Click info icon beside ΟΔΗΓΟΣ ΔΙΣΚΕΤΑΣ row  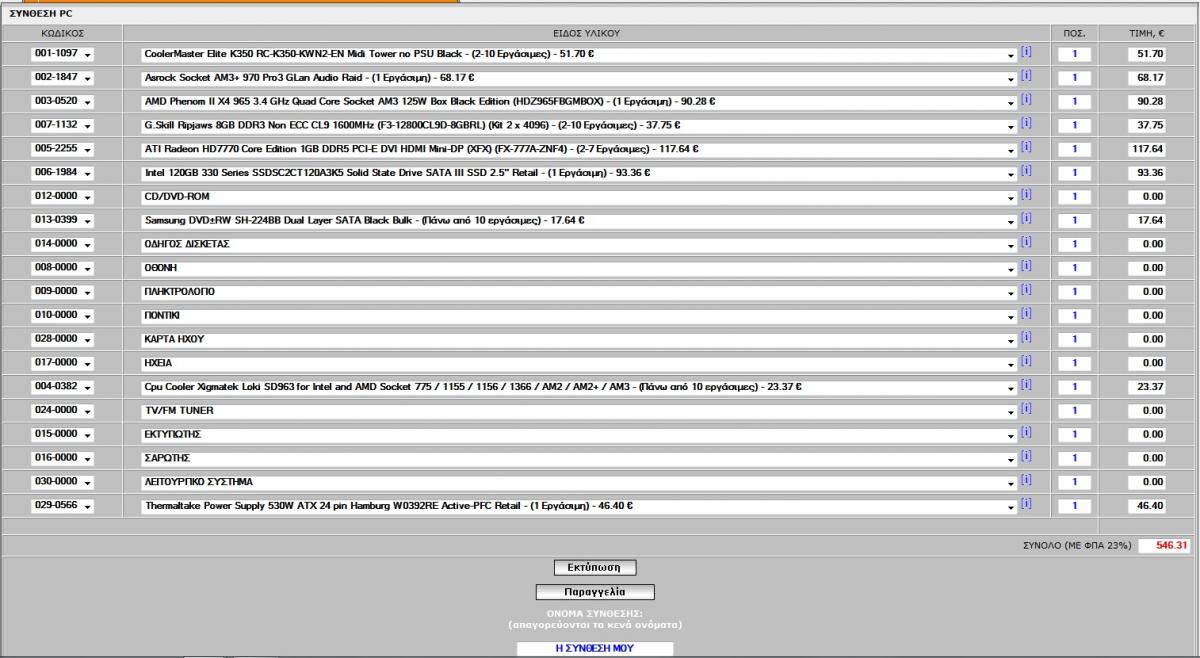point(1026,243)
